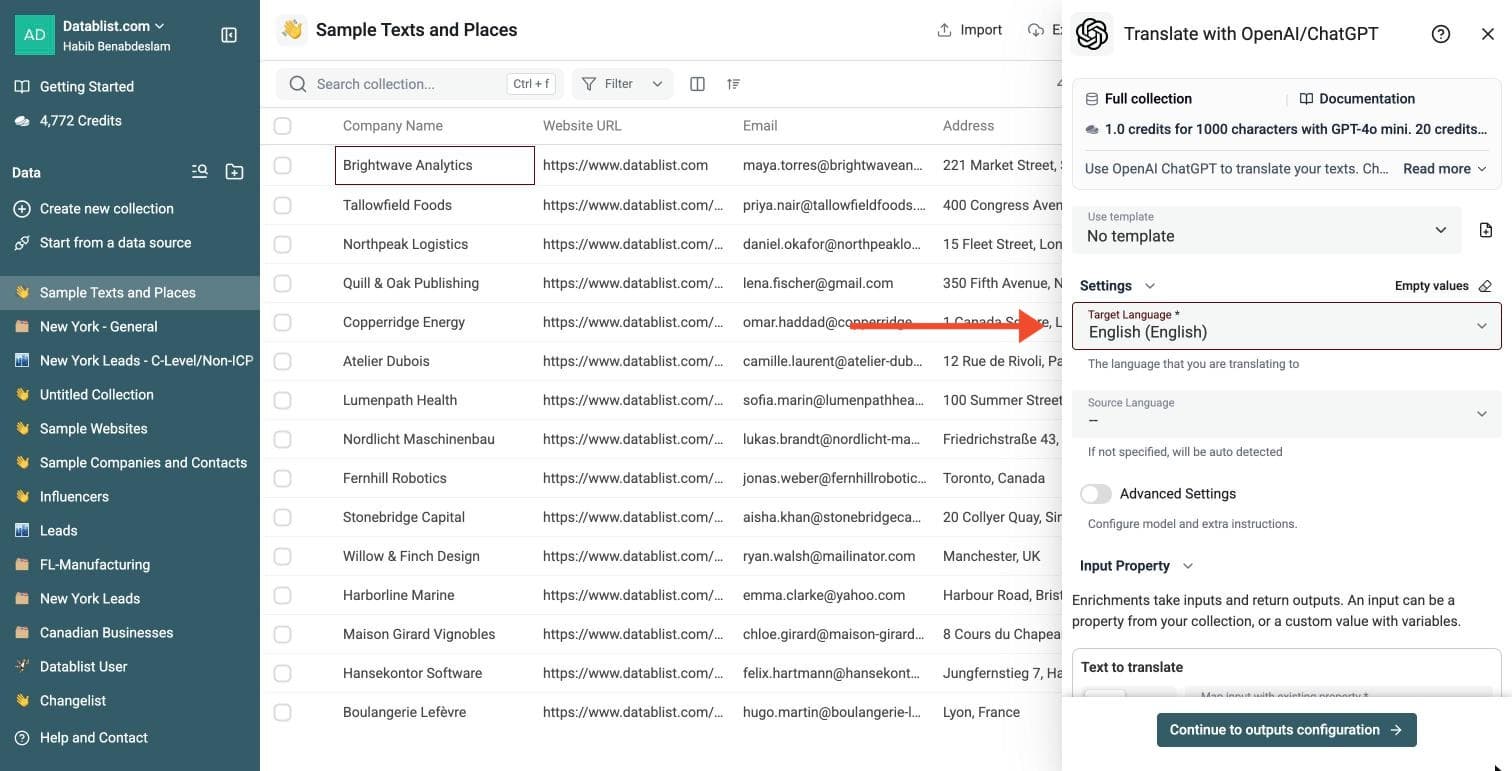Check the Brightwave Analytics row checkbox
This screenshot has width=1512, height=771.
point(283,165)
